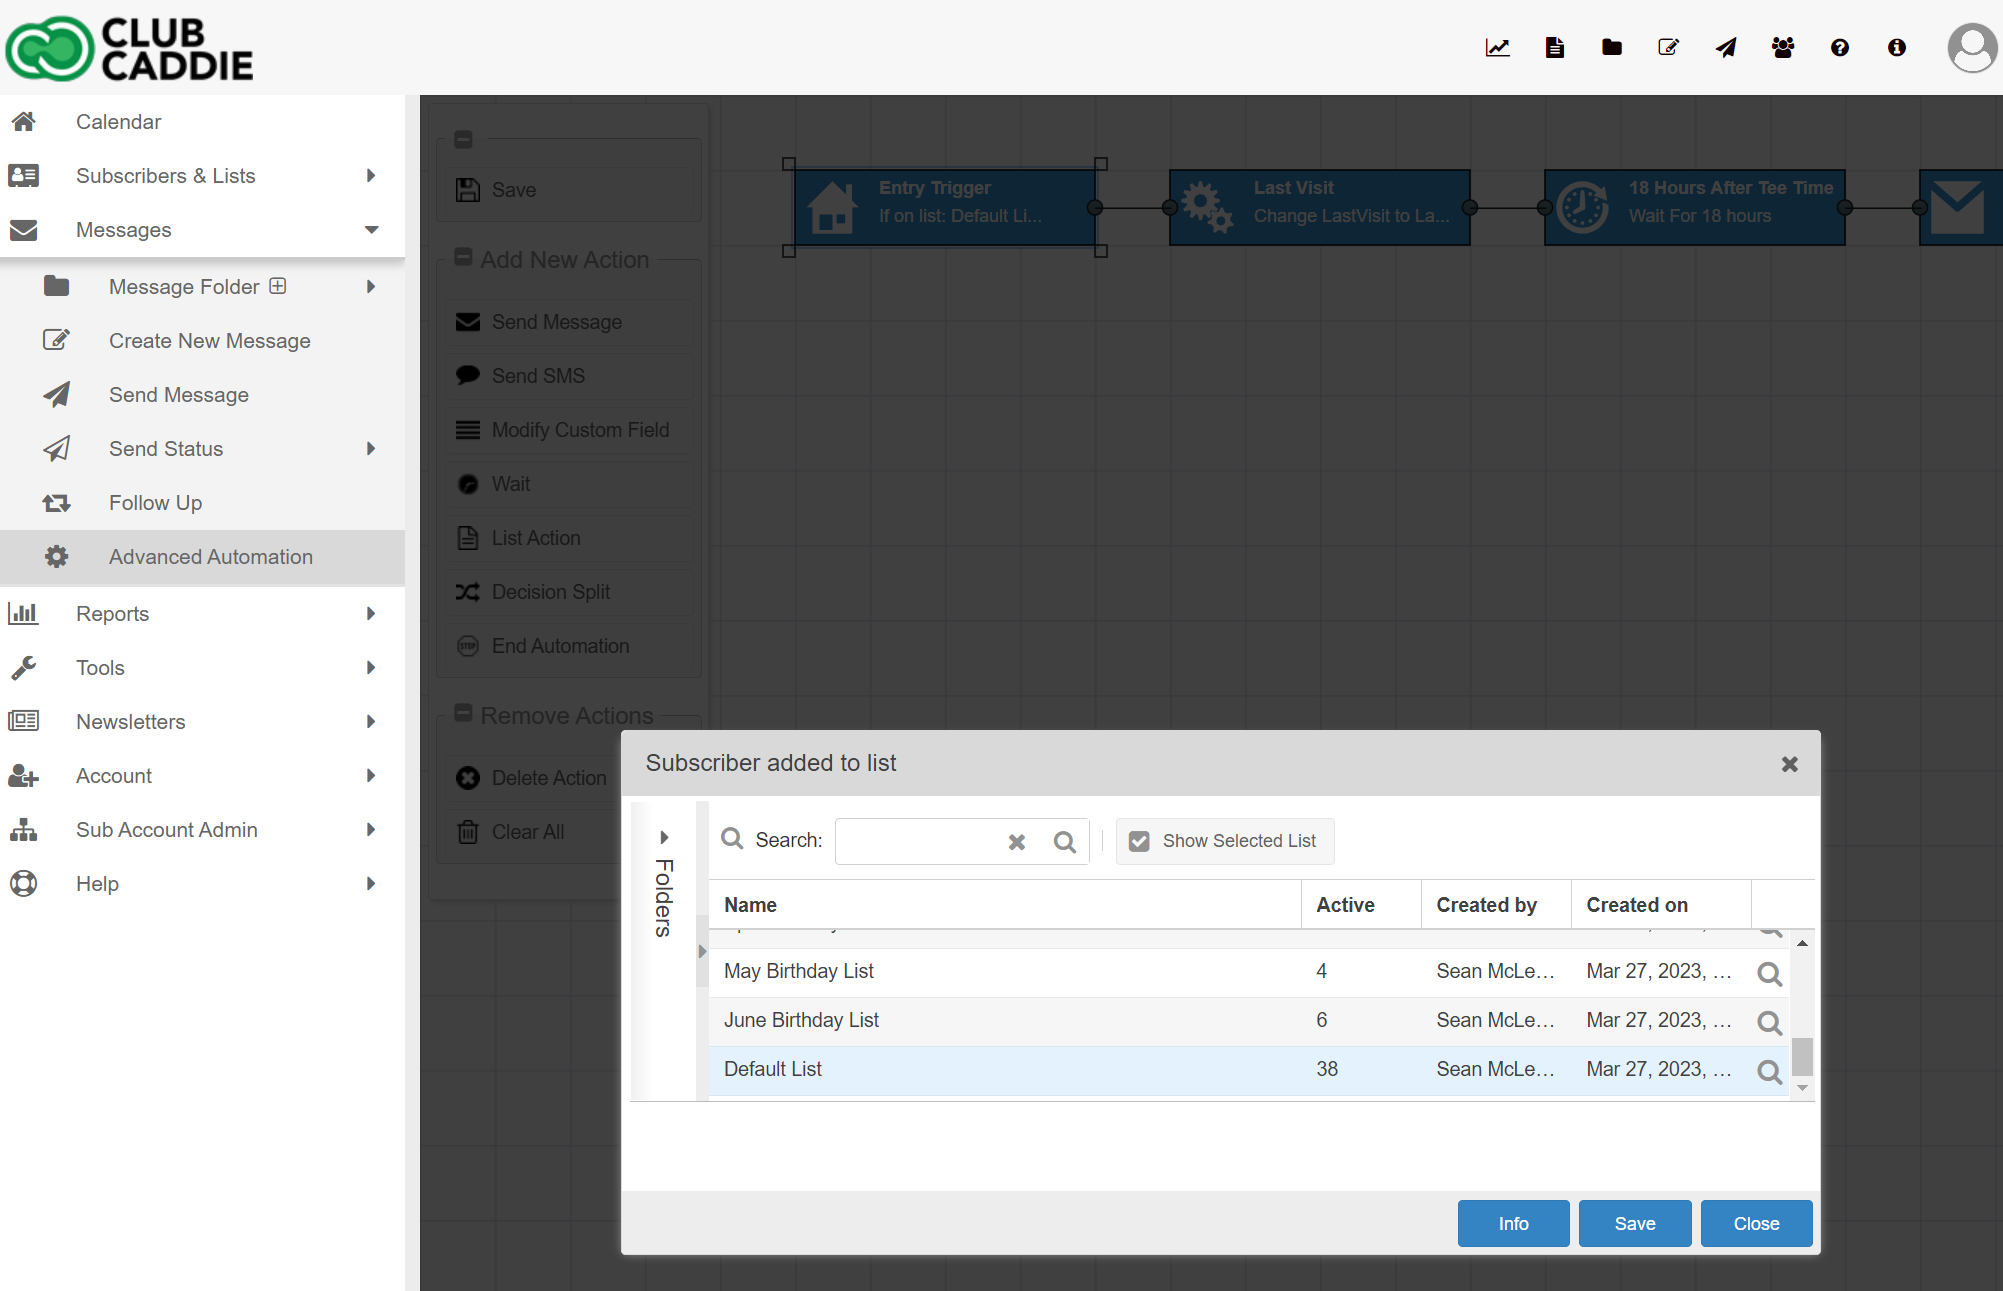Open the user profile avatar
The width and height of the screenshot is (2003, 1291).
pyautogui.click(x=1972, y=47)
